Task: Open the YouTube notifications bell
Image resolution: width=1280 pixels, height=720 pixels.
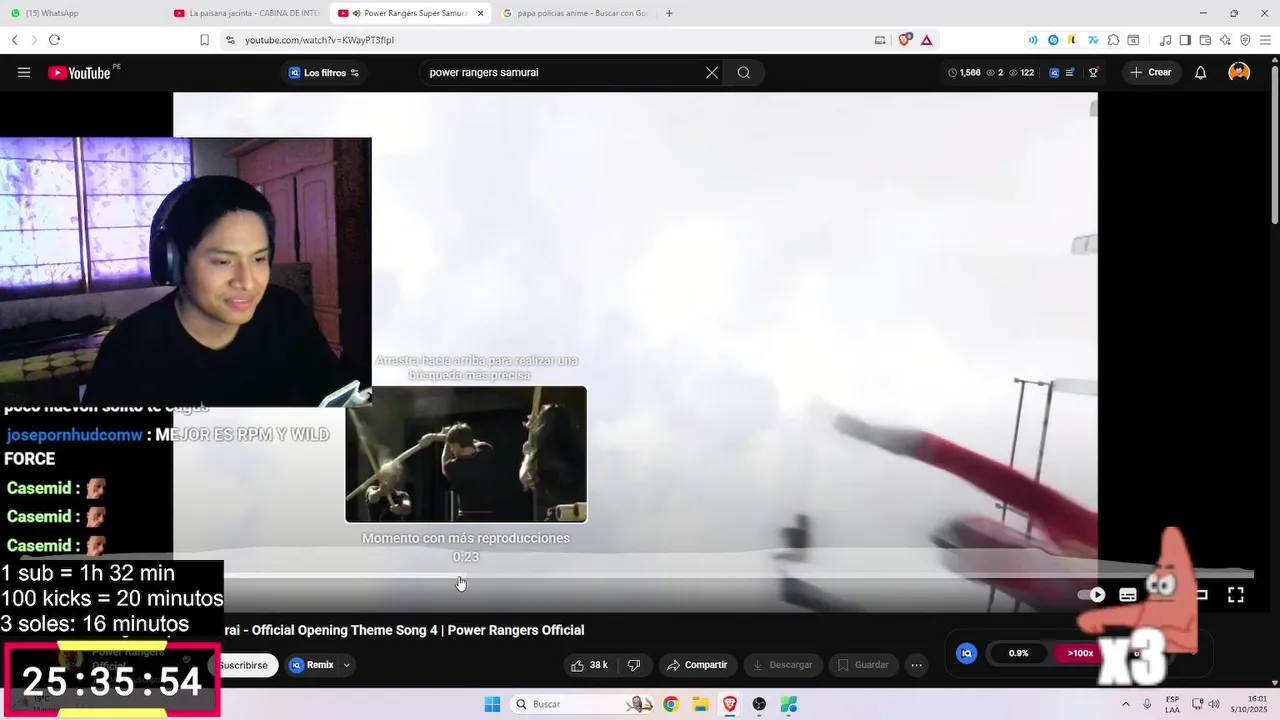Action: pos(1201,72)
